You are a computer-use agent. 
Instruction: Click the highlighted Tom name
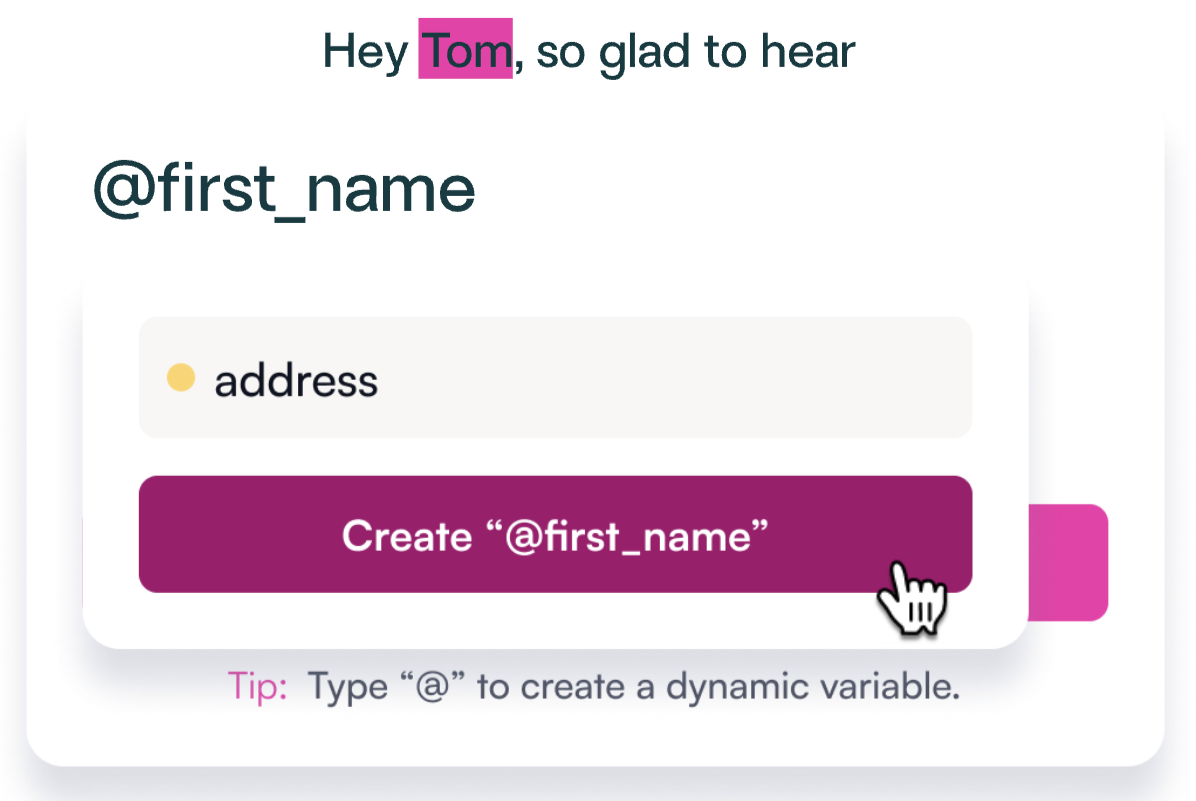click(465, 51)
